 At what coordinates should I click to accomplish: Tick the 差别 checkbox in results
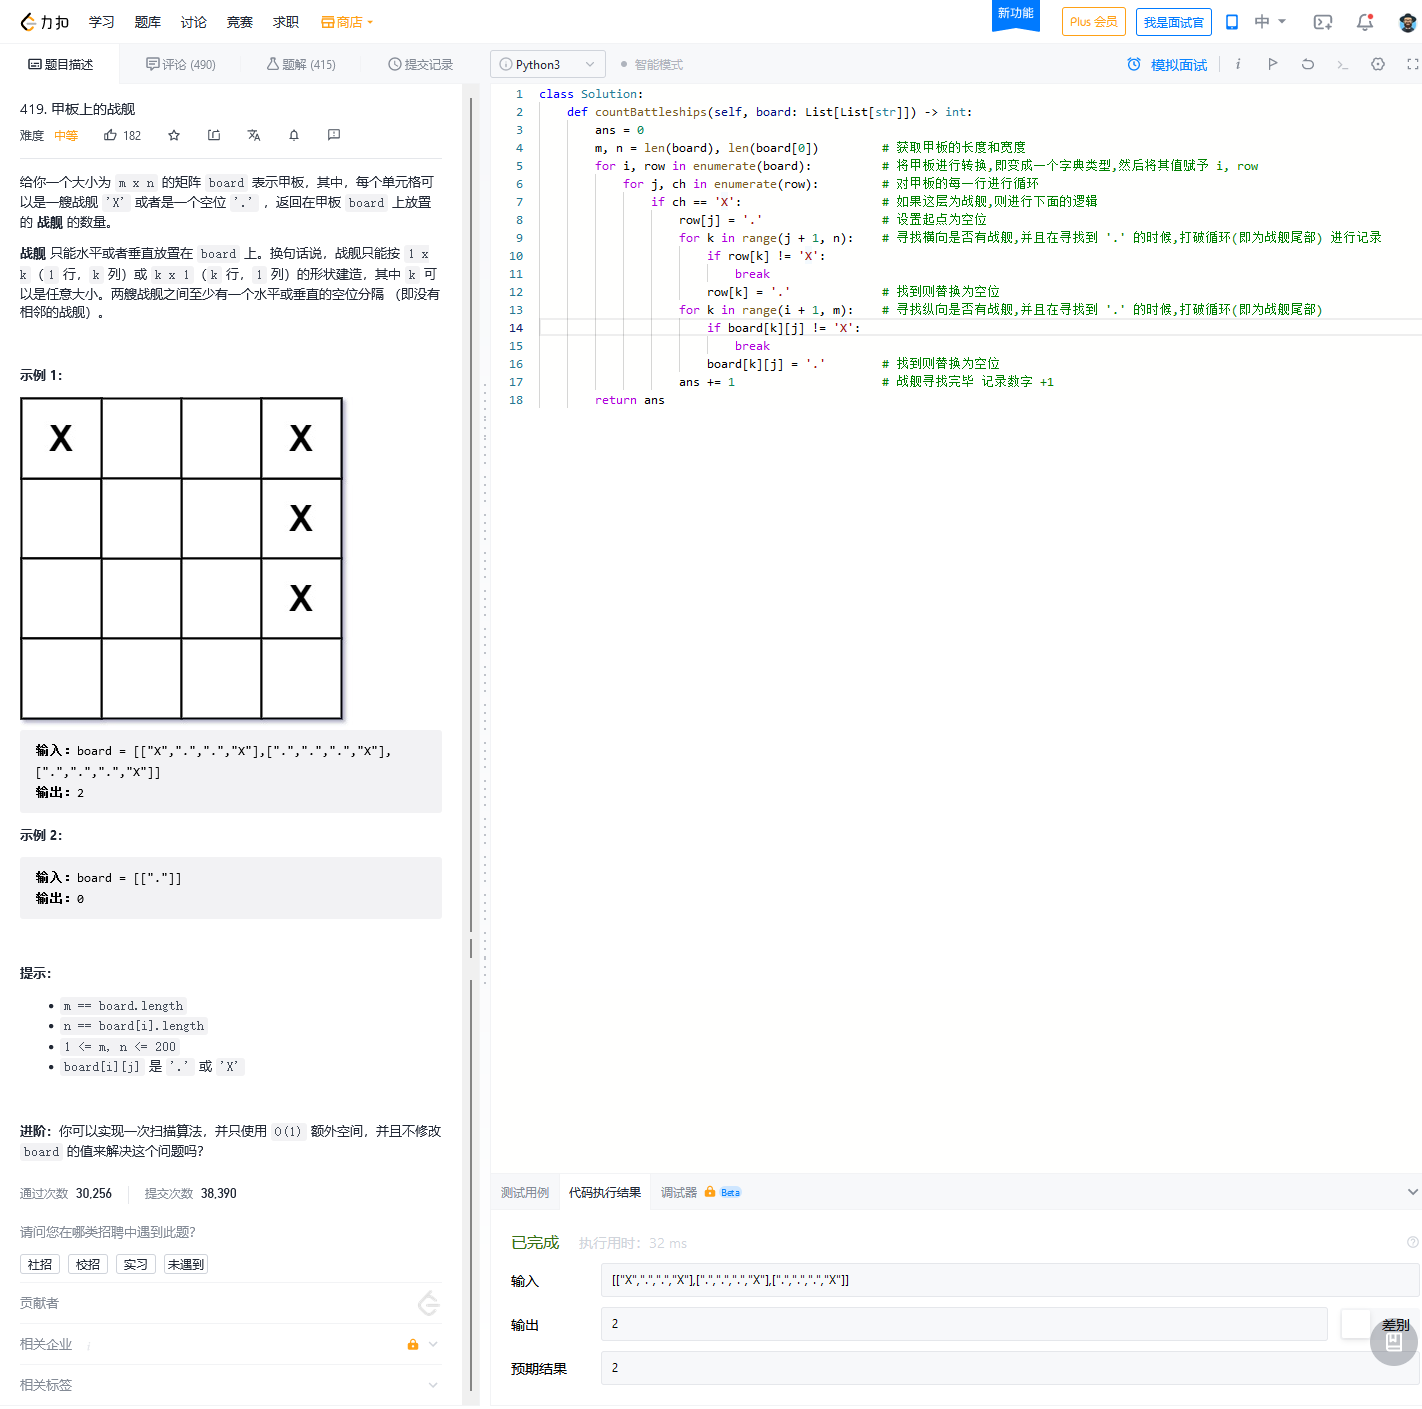tap(1355, 1324)
